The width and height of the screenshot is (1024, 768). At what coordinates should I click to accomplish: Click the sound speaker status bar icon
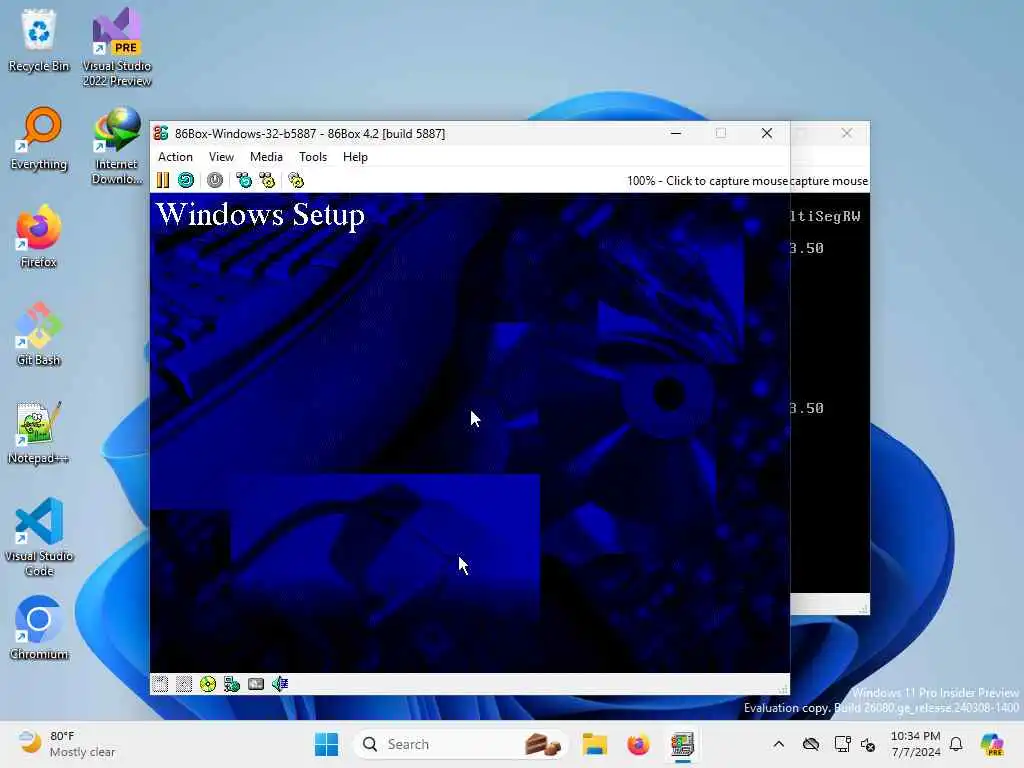pos(280,684)
